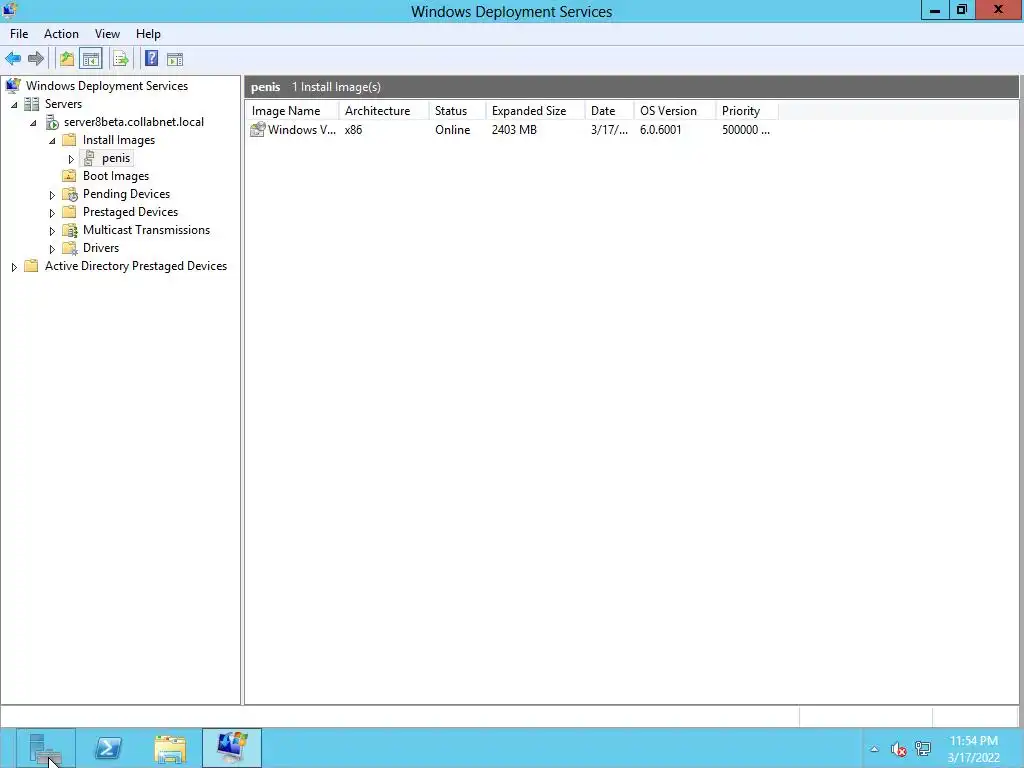Click the server8beta server icon
1024x768 pixels.
(x=52, y=122)
